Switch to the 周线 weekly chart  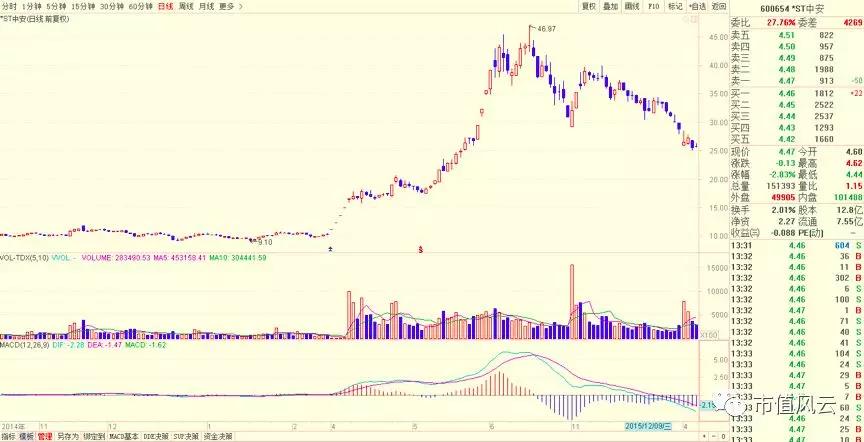(x=186, y=7)
